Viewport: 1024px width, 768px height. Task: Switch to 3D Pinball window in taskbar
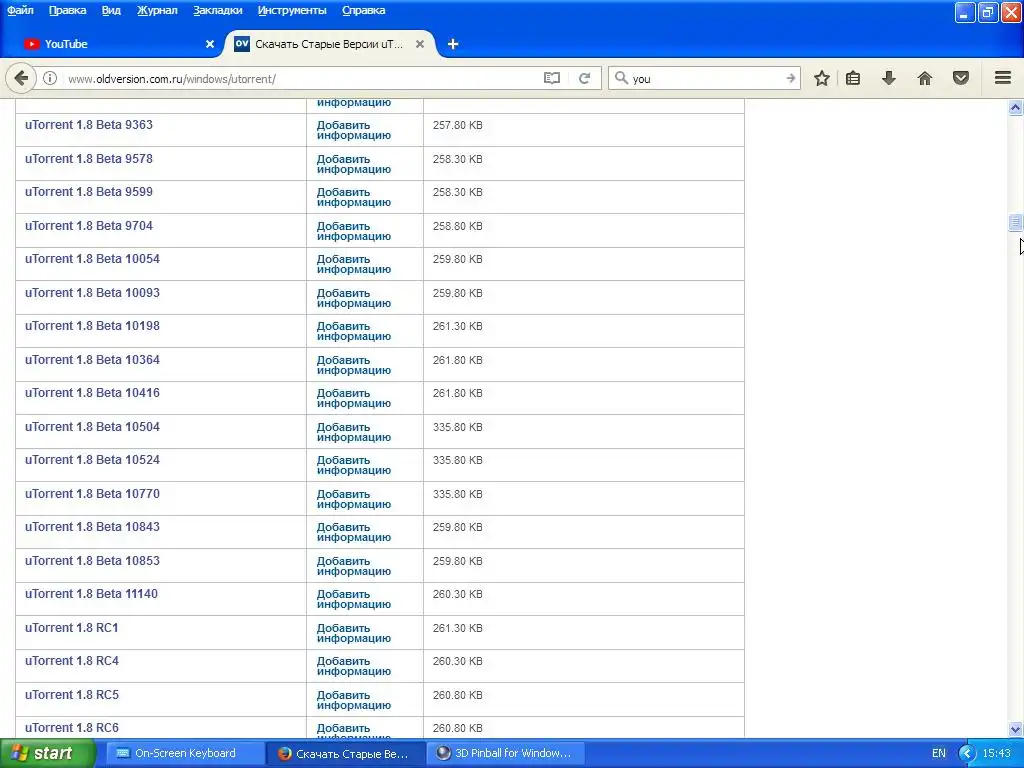(x=505, y=754)
